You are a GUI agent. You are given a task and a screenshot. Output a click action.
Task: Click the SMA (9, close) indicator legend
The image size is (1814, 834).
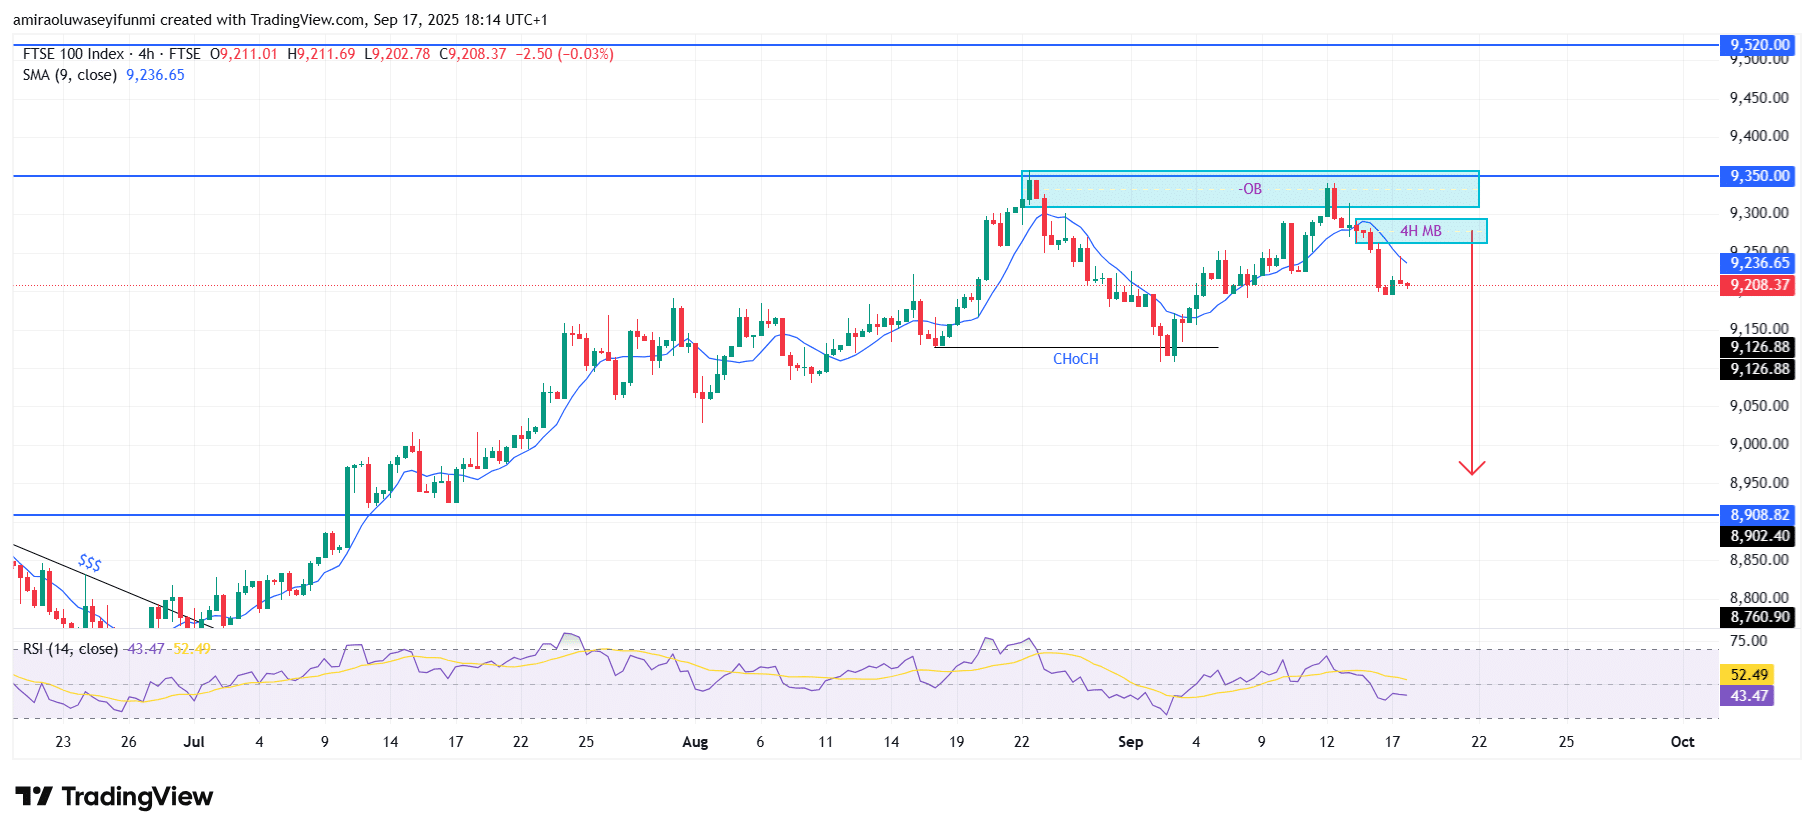[x=69, y=75]
